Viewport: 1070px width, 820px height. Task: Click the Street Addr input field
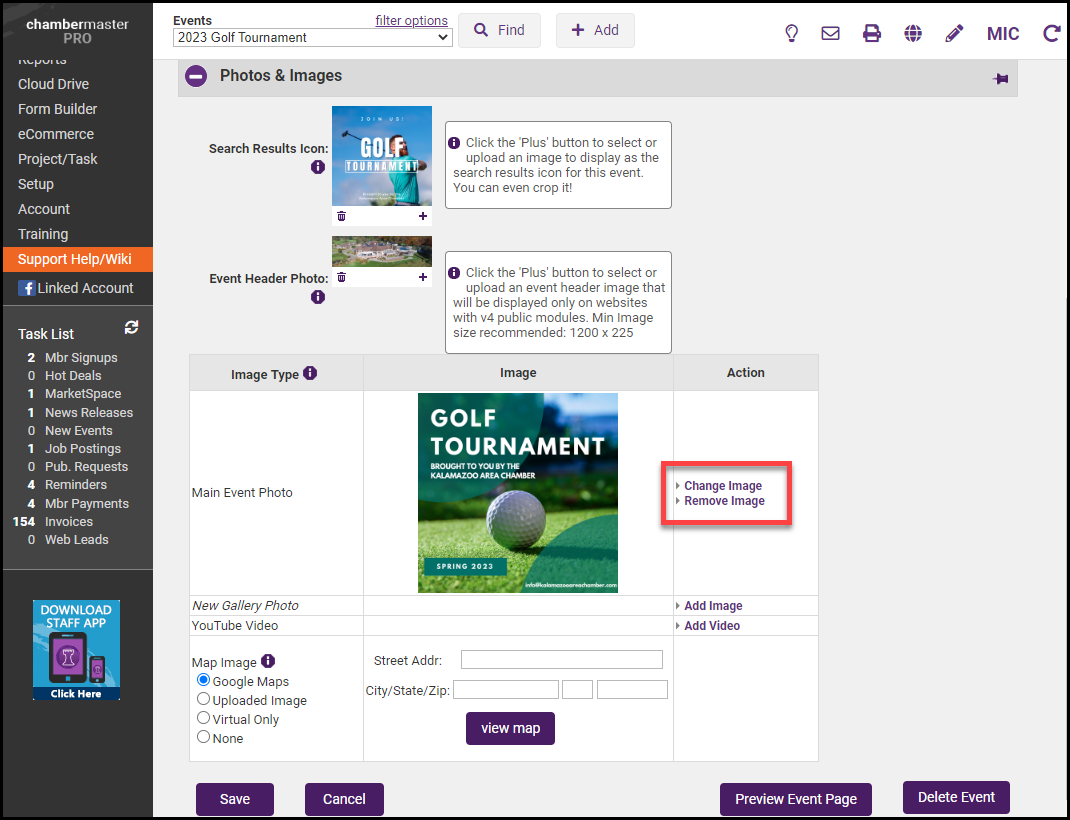click(x=561, y=660)
